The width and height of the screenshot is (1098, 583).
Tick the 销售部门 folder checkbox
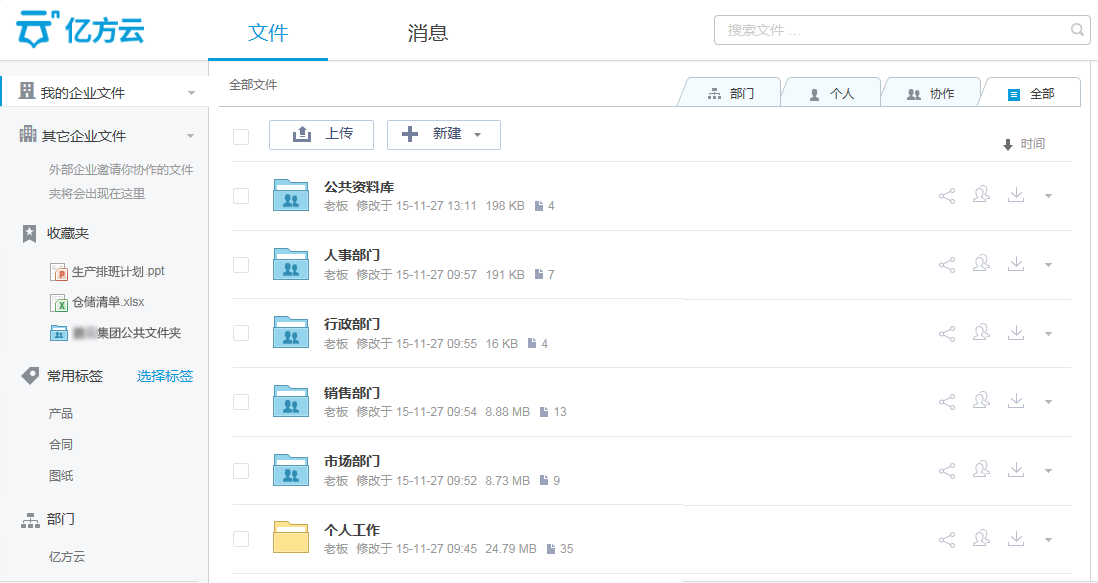pyautogui.click(x=241, y=402)
